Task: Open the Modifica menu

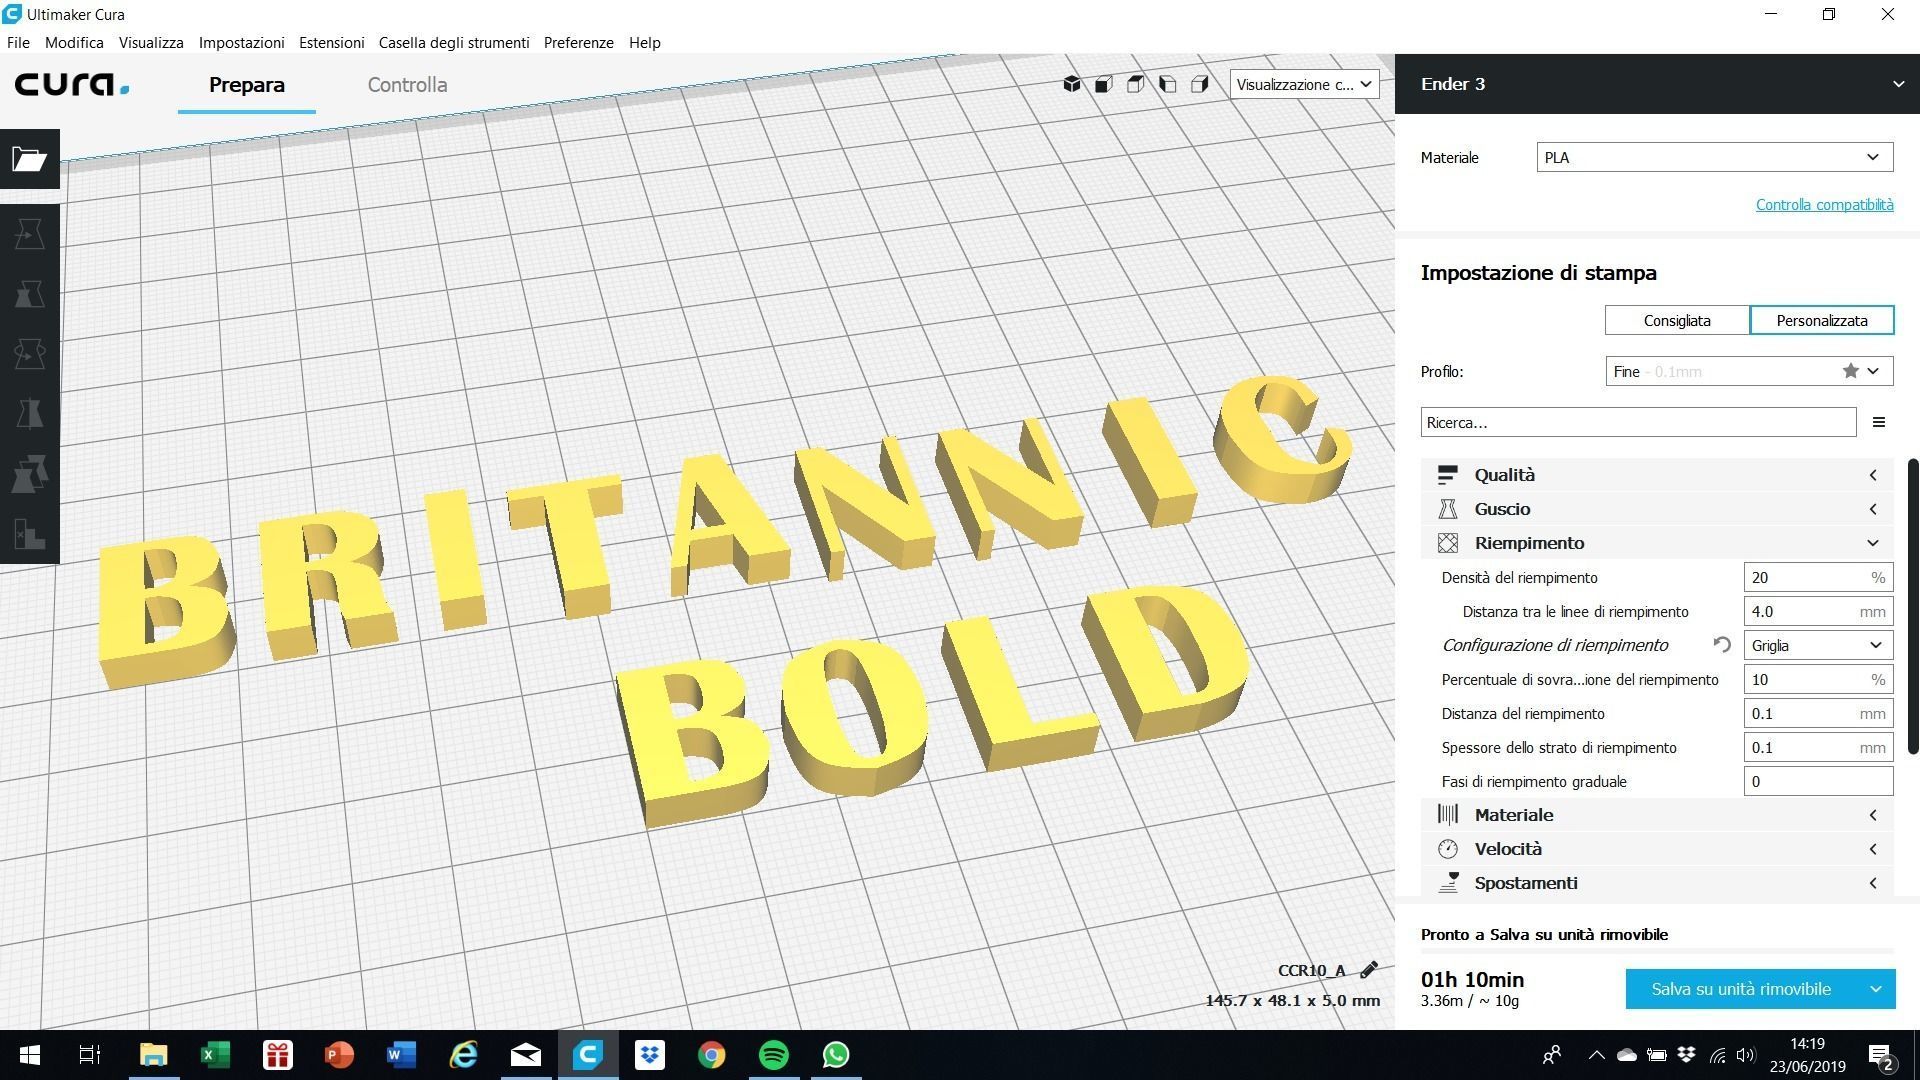Action: coord(74,42)
